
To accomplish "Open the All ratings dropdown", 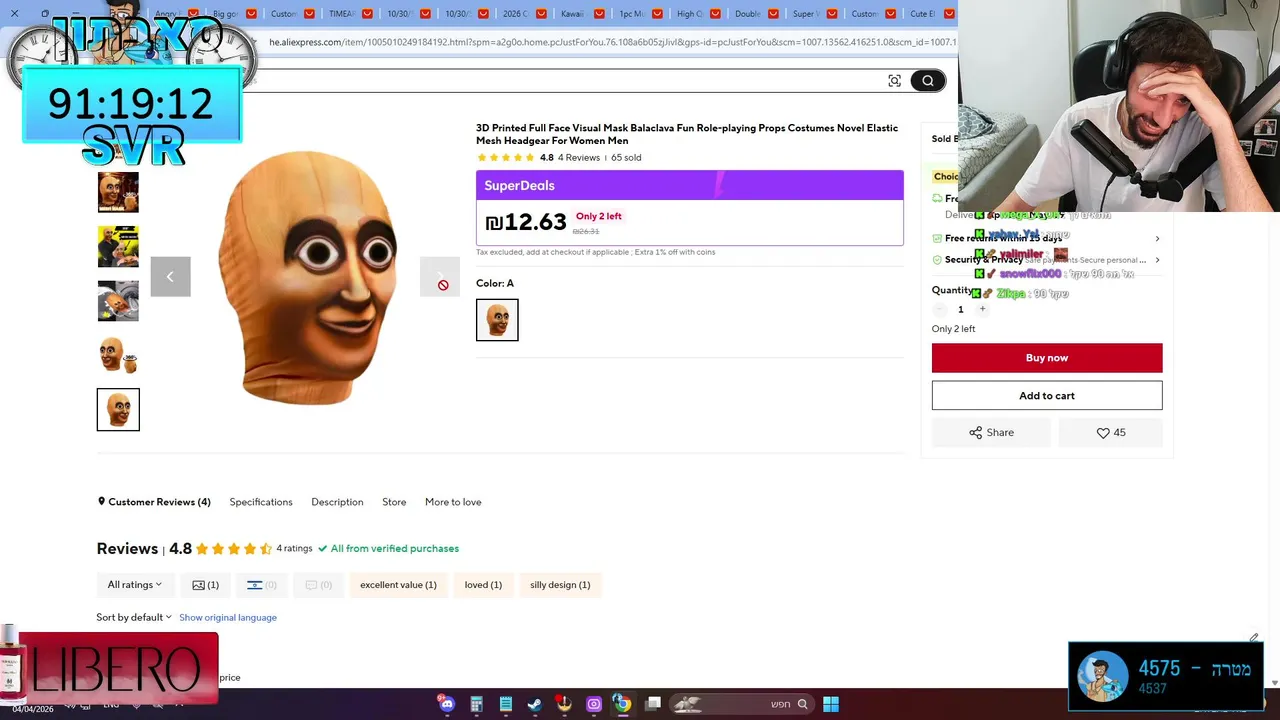I will click(135, 585).
